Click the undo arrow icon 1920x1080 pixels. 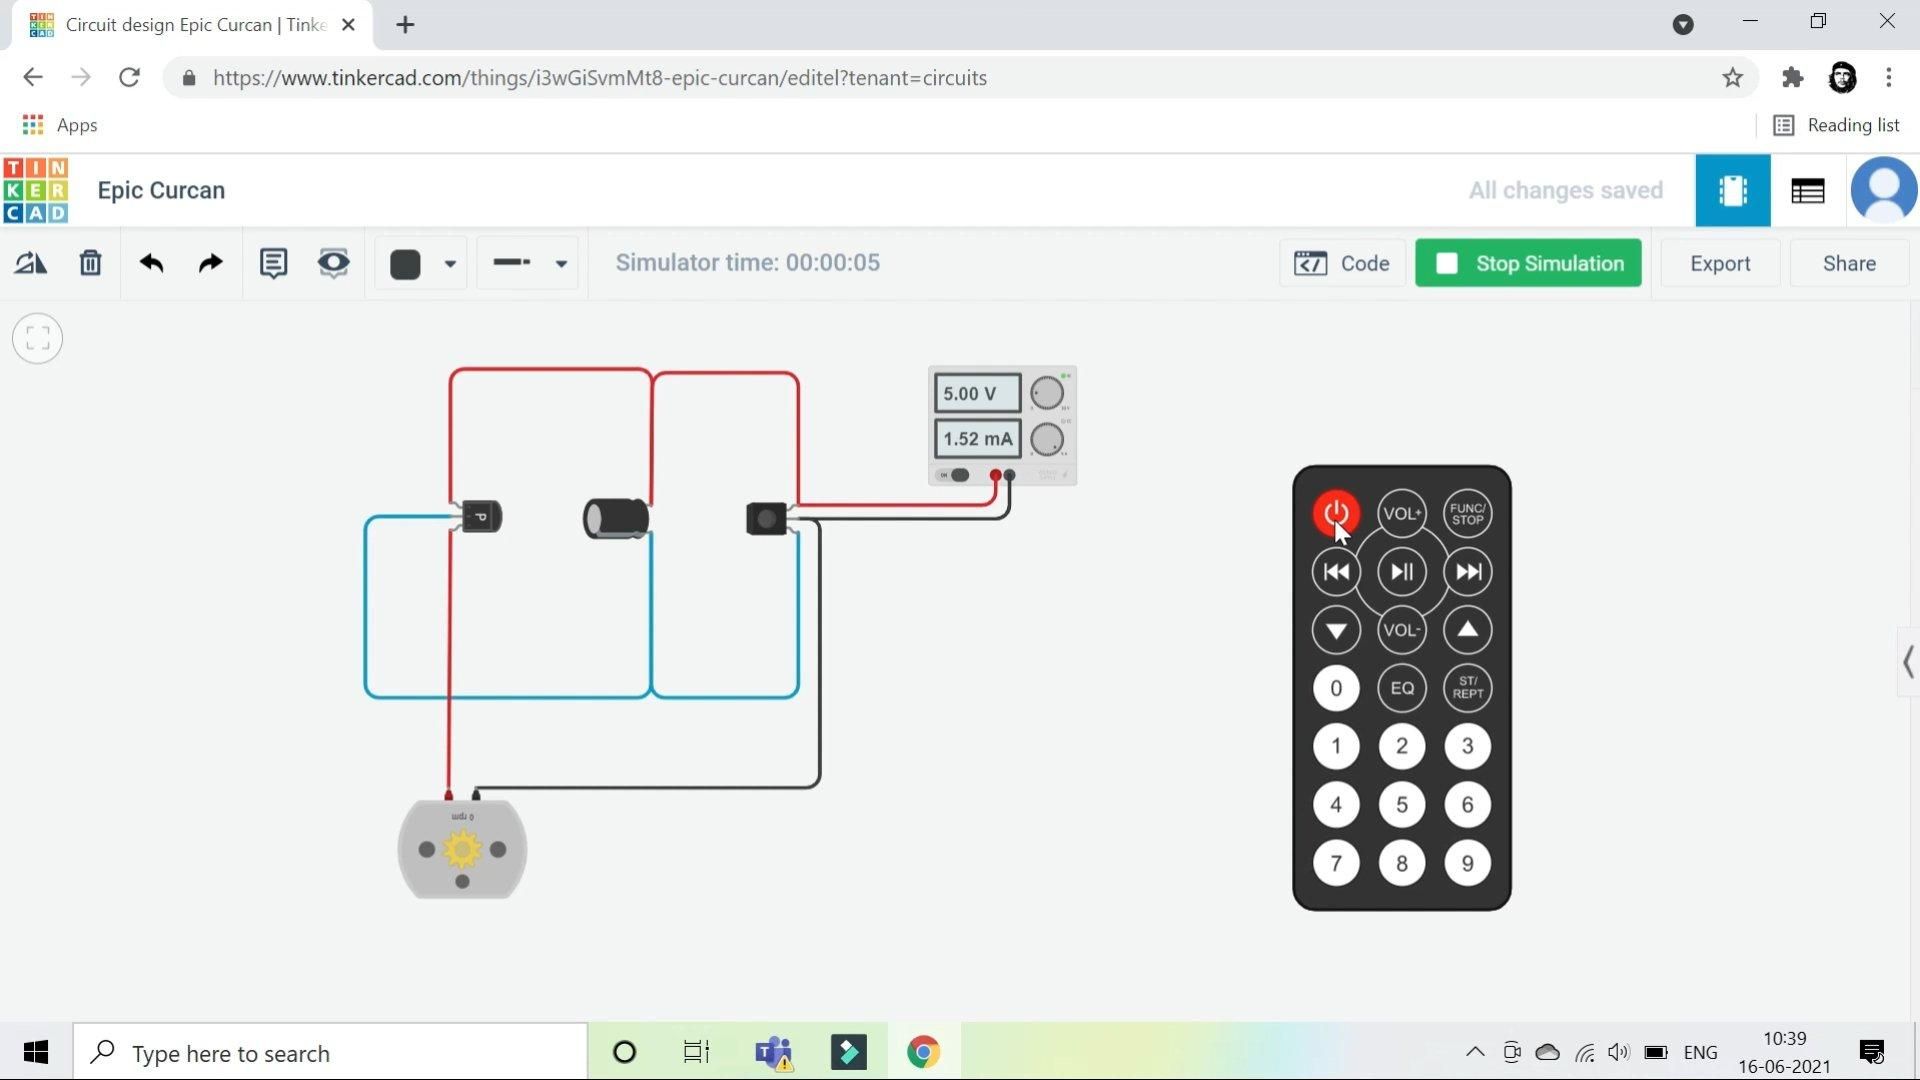click(x=151, y=263)
